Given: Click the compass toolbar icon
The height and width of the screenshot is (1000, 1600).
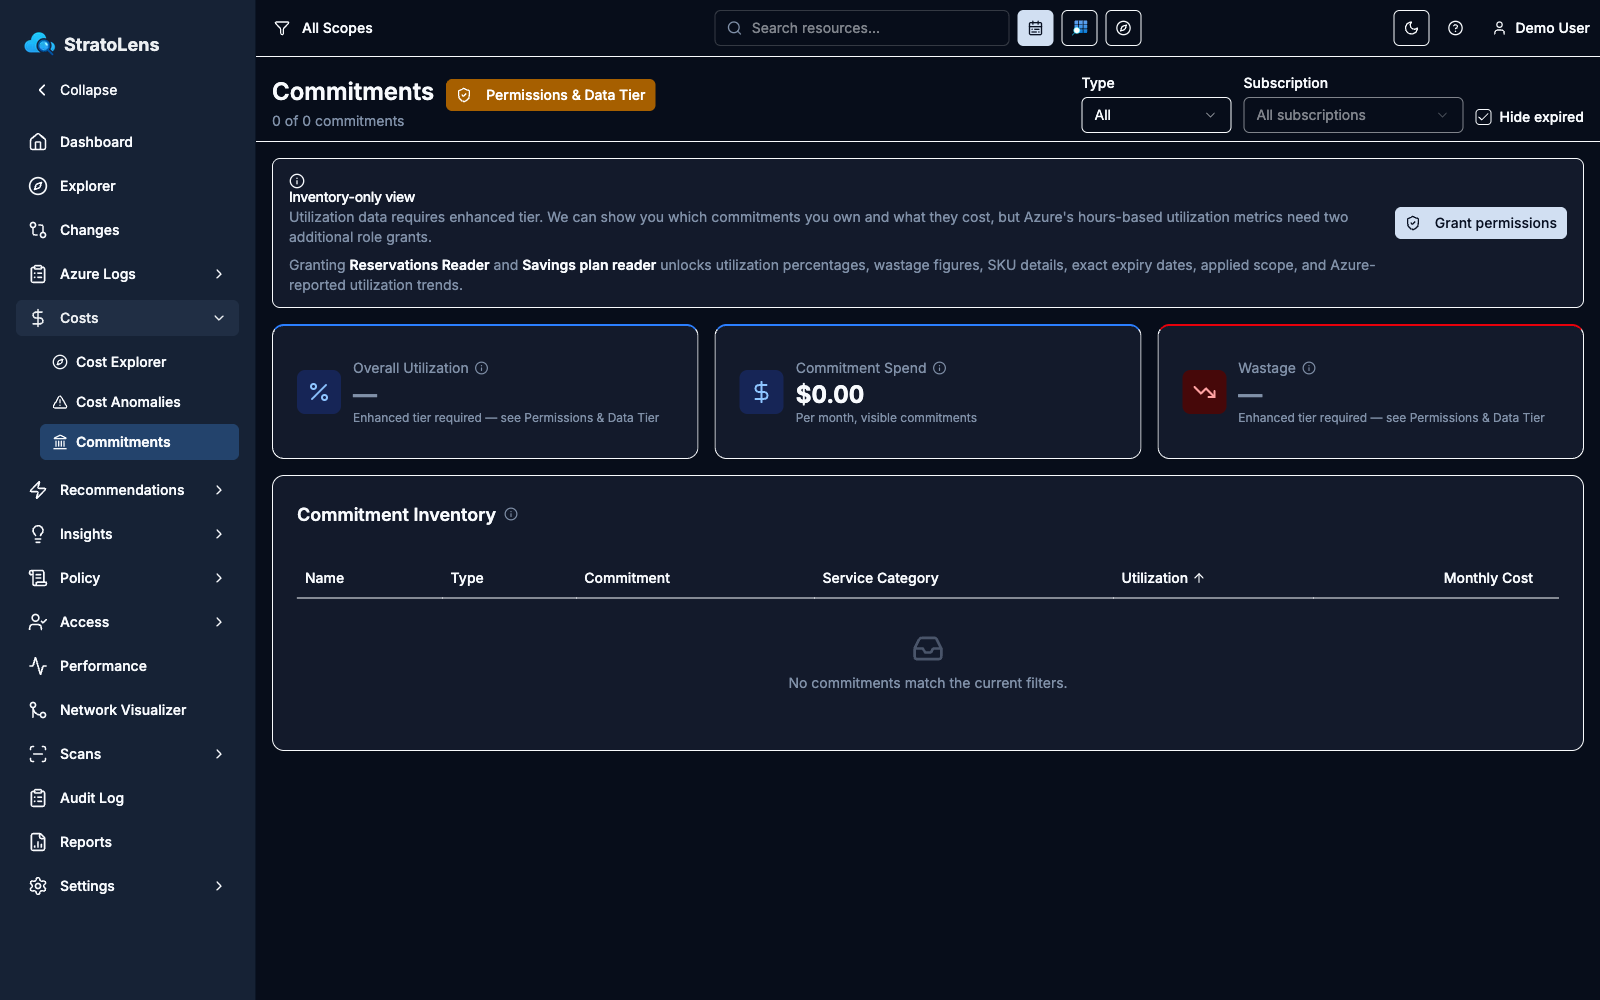Looking at the screenshot, I should pos(1124,28).
